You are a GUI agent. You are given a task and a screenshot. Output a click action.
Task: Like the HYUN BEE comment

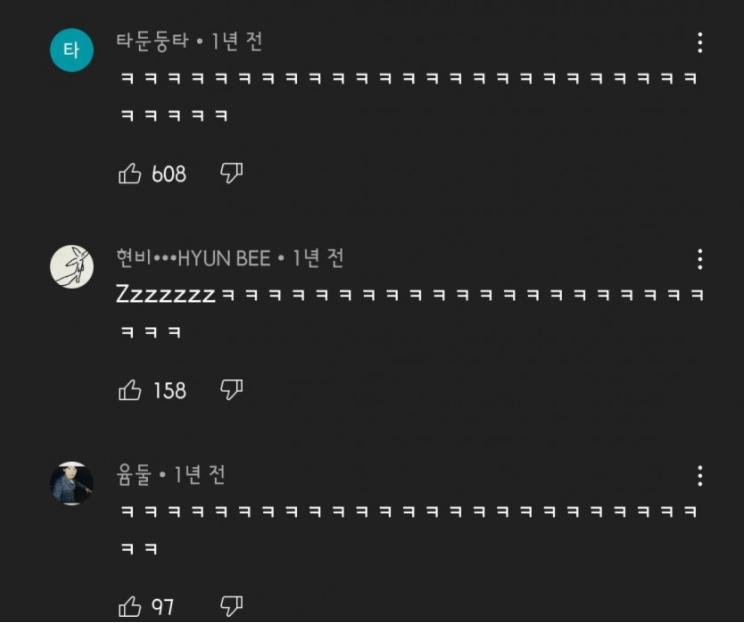130,390
